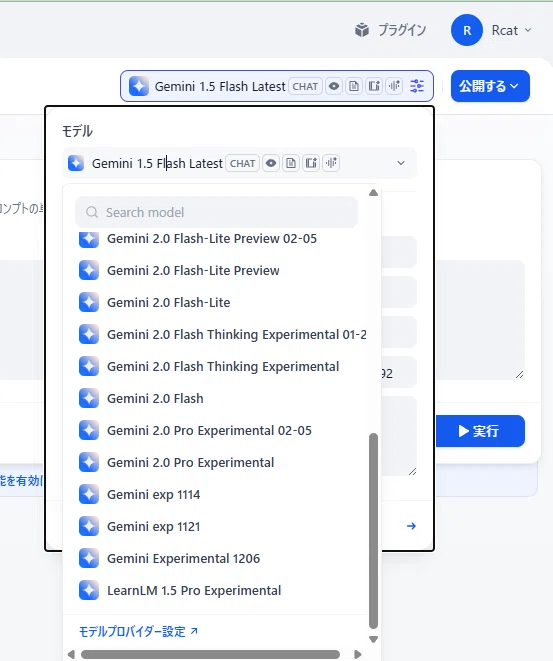Click icon beside Gemini 2.0 Flash
Screen dimensions: 553x661
[89, 398]
